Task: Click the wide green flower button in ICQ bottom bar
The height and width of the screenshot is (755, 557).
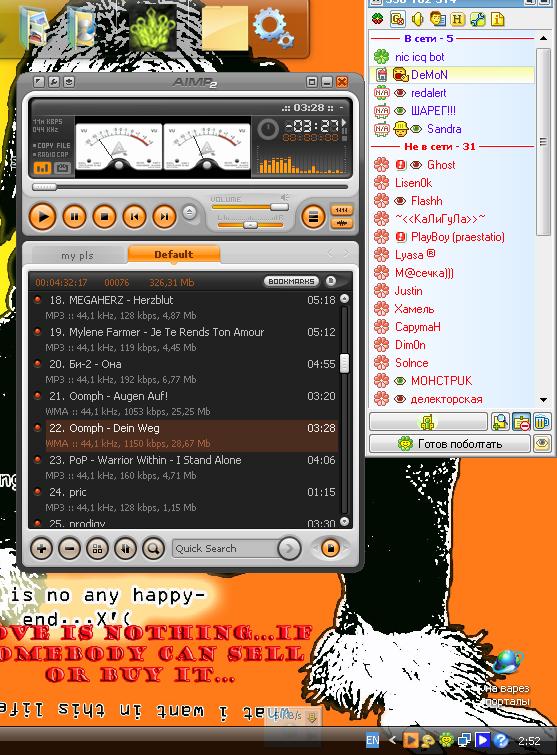Action: point(428,422)
